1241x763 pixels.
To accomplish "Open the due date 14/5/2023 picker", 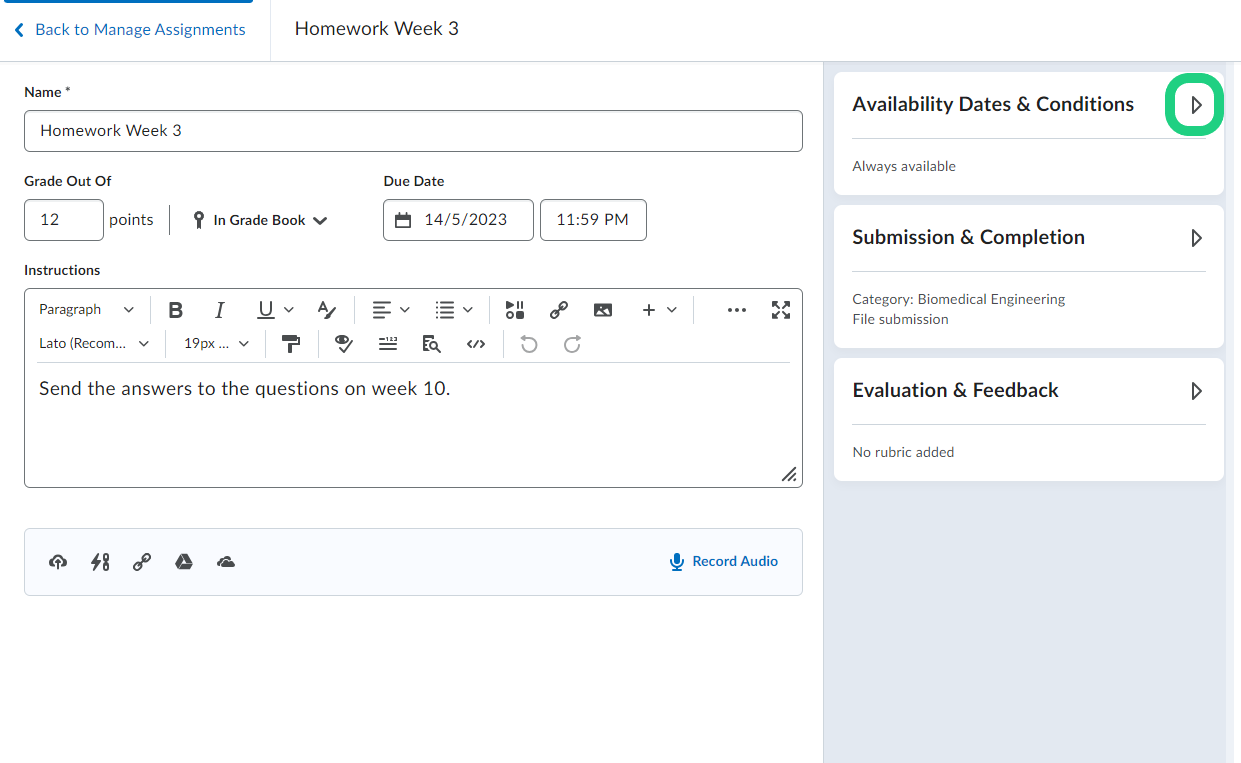I will 458,220.
